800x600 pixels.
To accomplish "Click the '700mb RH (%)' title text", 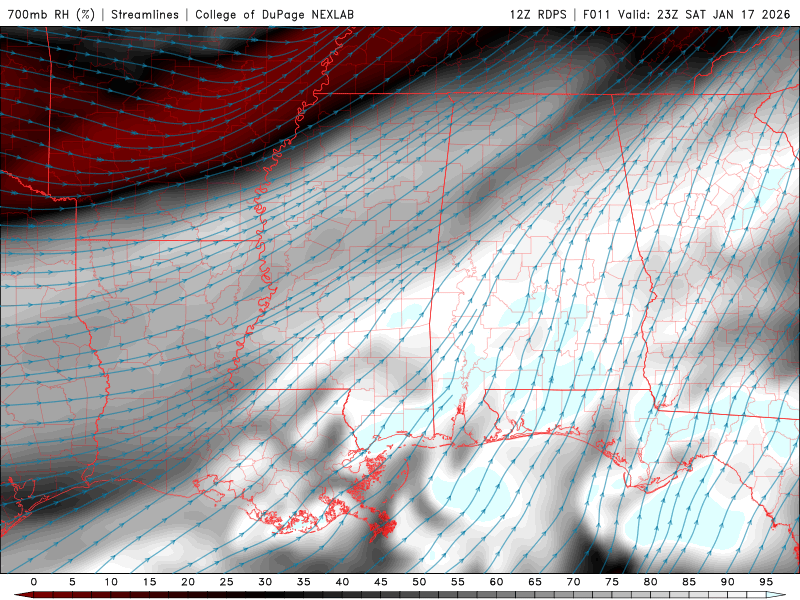I will [51, 14].
